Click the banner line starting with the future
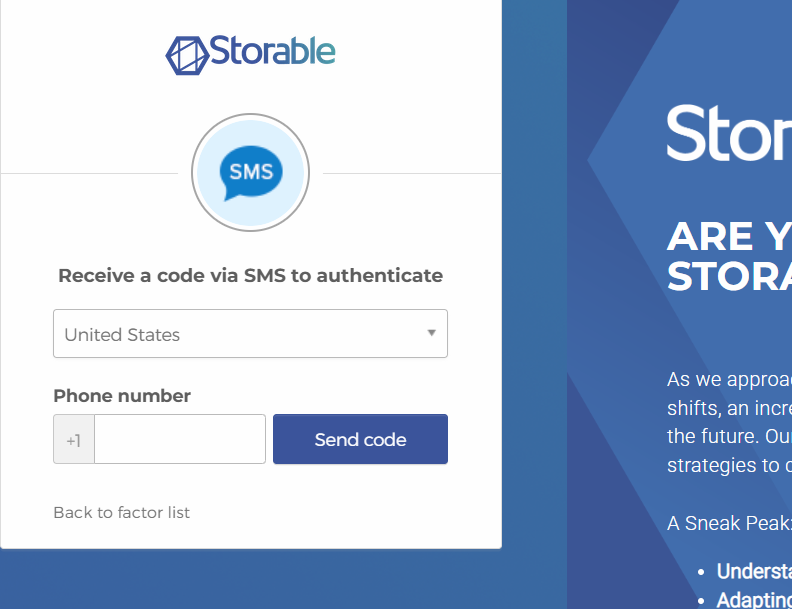The width and height of the screenshot is (792, 609). tap(729, 436)
